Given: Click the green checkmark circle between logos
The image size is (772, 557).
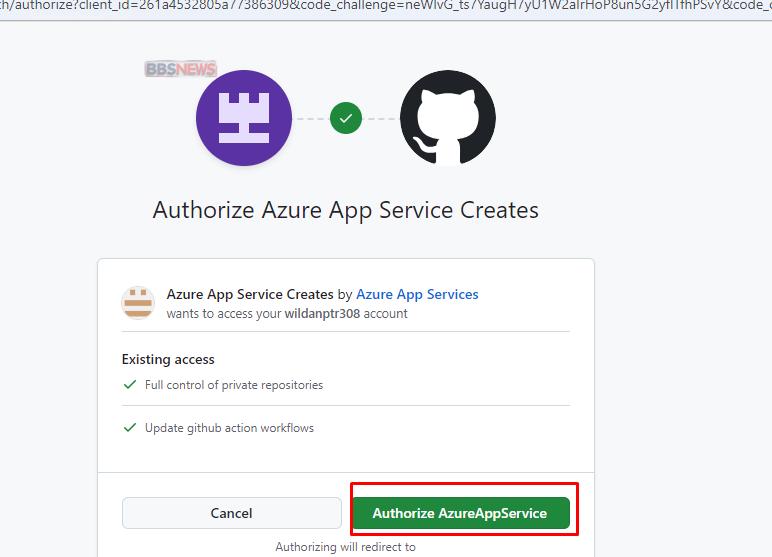Looking at the screenshot, I should [x=346, y=118].
